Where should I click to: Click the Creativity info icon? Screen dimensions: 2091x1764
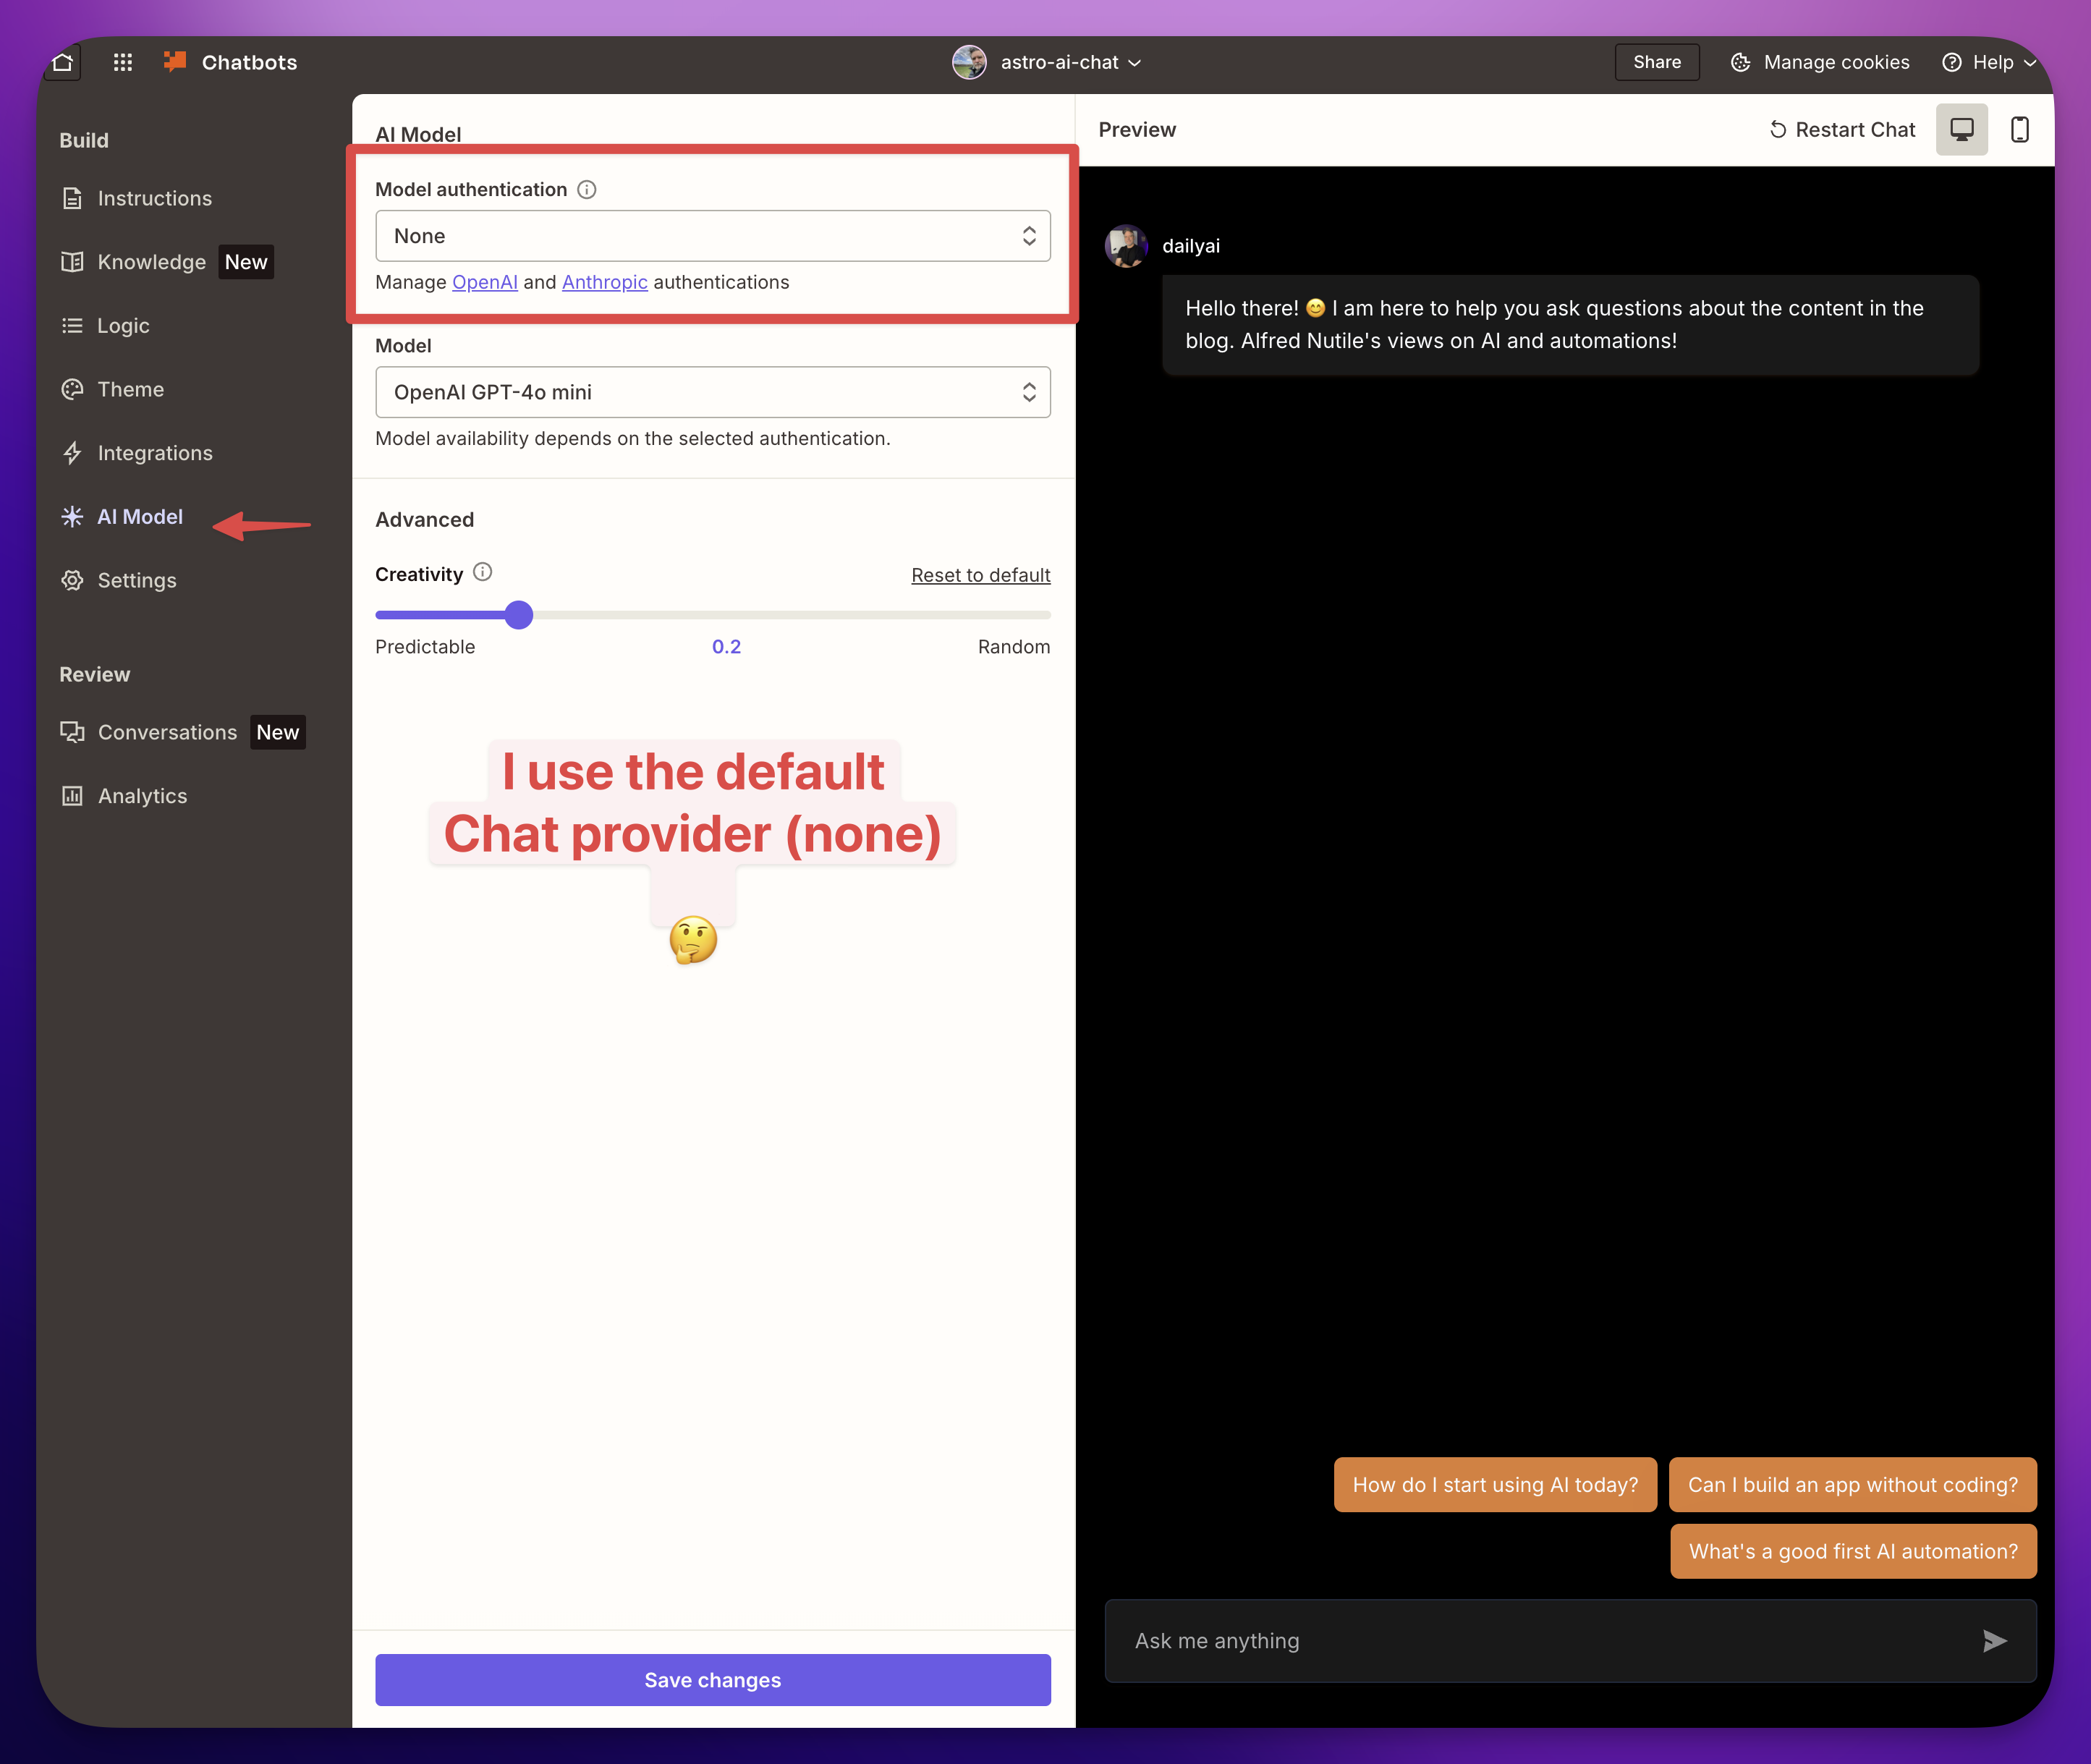pos(483,572)
